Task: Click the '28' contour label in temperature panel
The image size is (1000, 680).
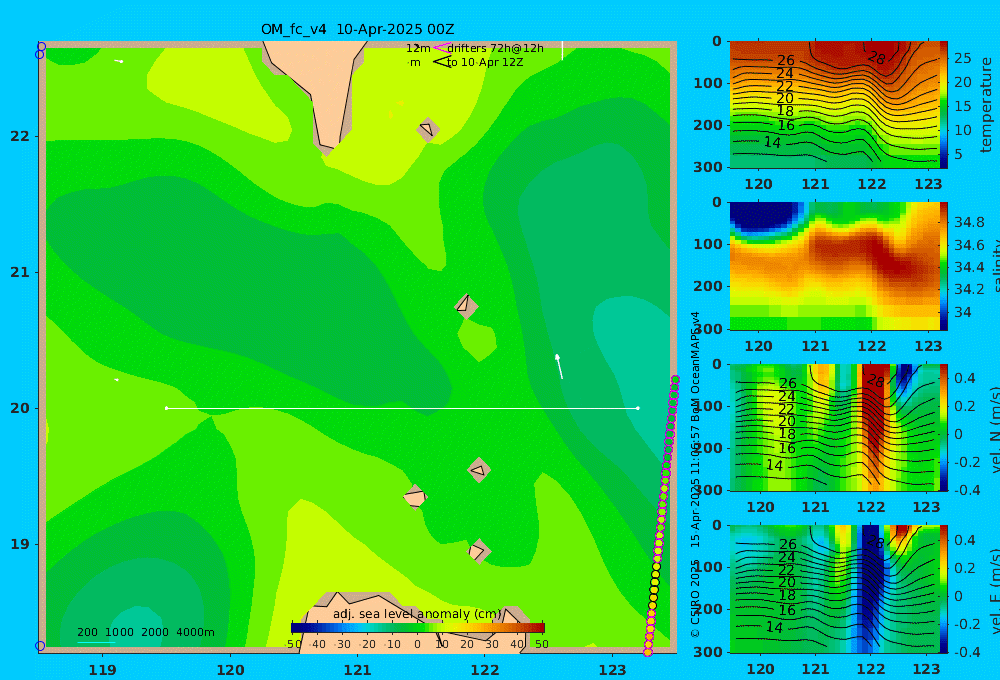Action: tap(877, 58)
